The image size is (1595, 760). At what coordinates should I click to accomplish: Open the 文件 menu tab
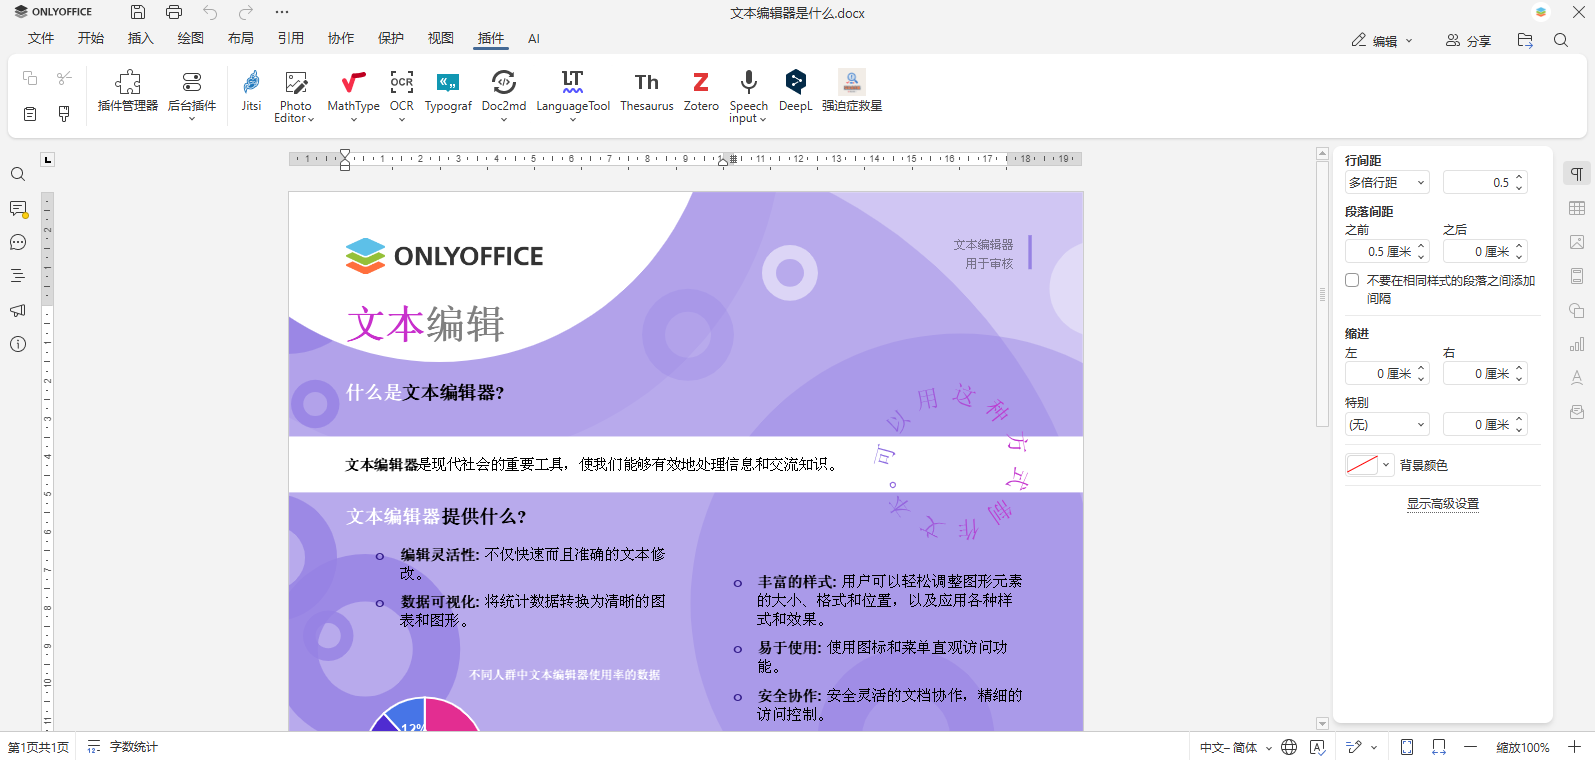coord(41,38)
